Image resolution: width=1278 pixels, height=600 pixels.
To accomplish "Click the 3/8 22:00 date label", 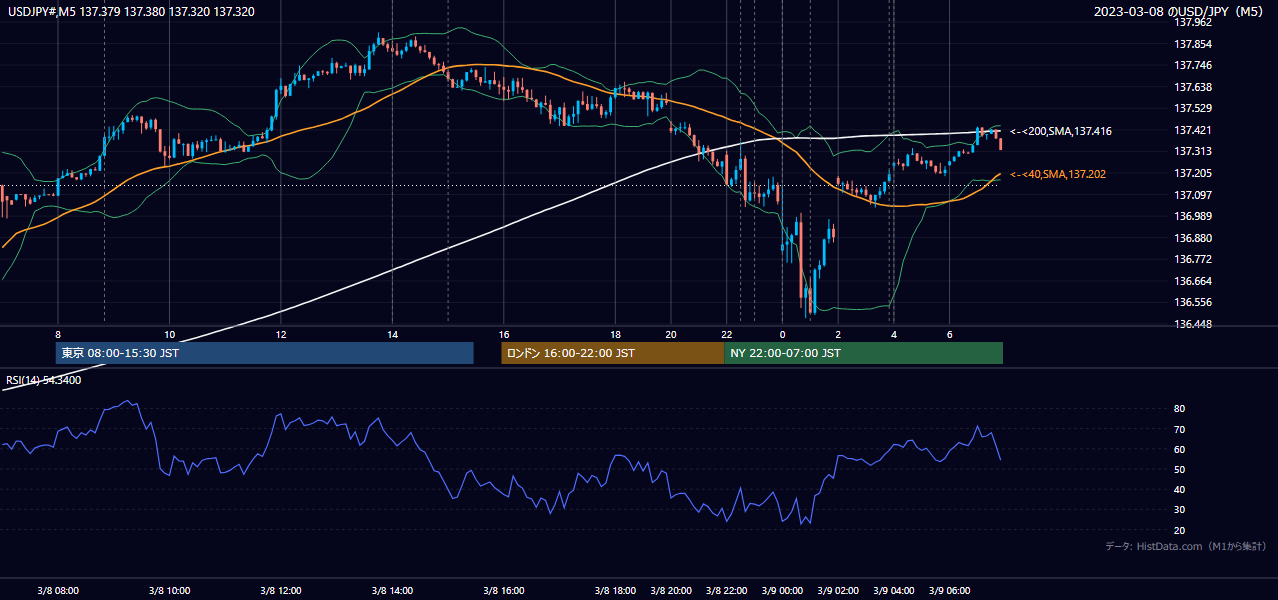I will click(x=727, y=590).
